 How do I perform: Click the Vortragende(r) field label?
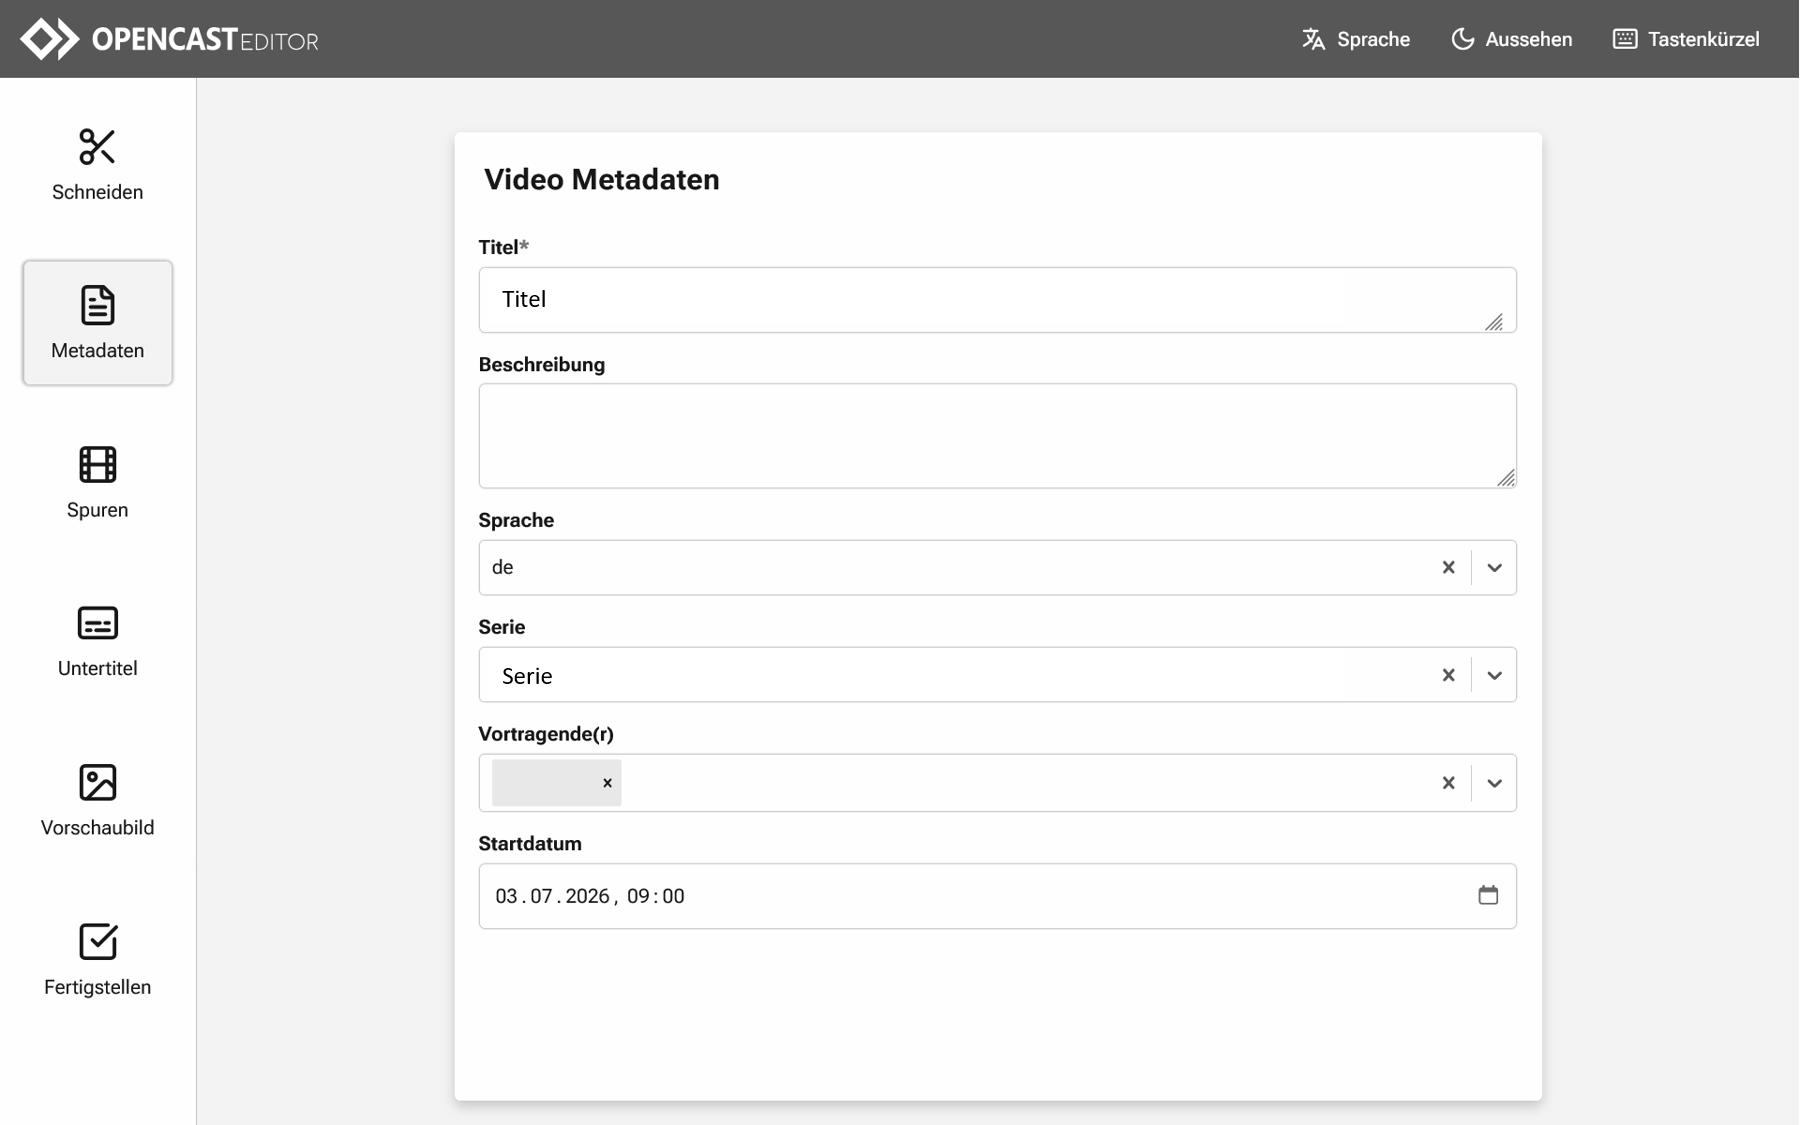[x=546, y=734]
